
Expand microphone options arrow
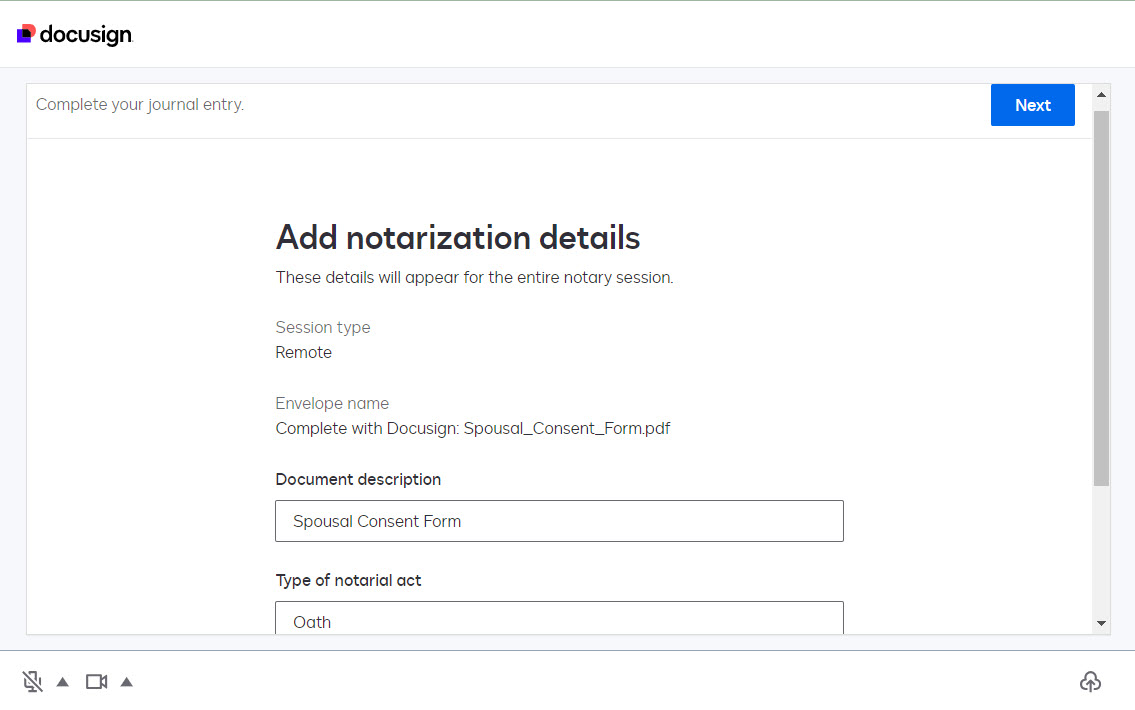(63, 682)
